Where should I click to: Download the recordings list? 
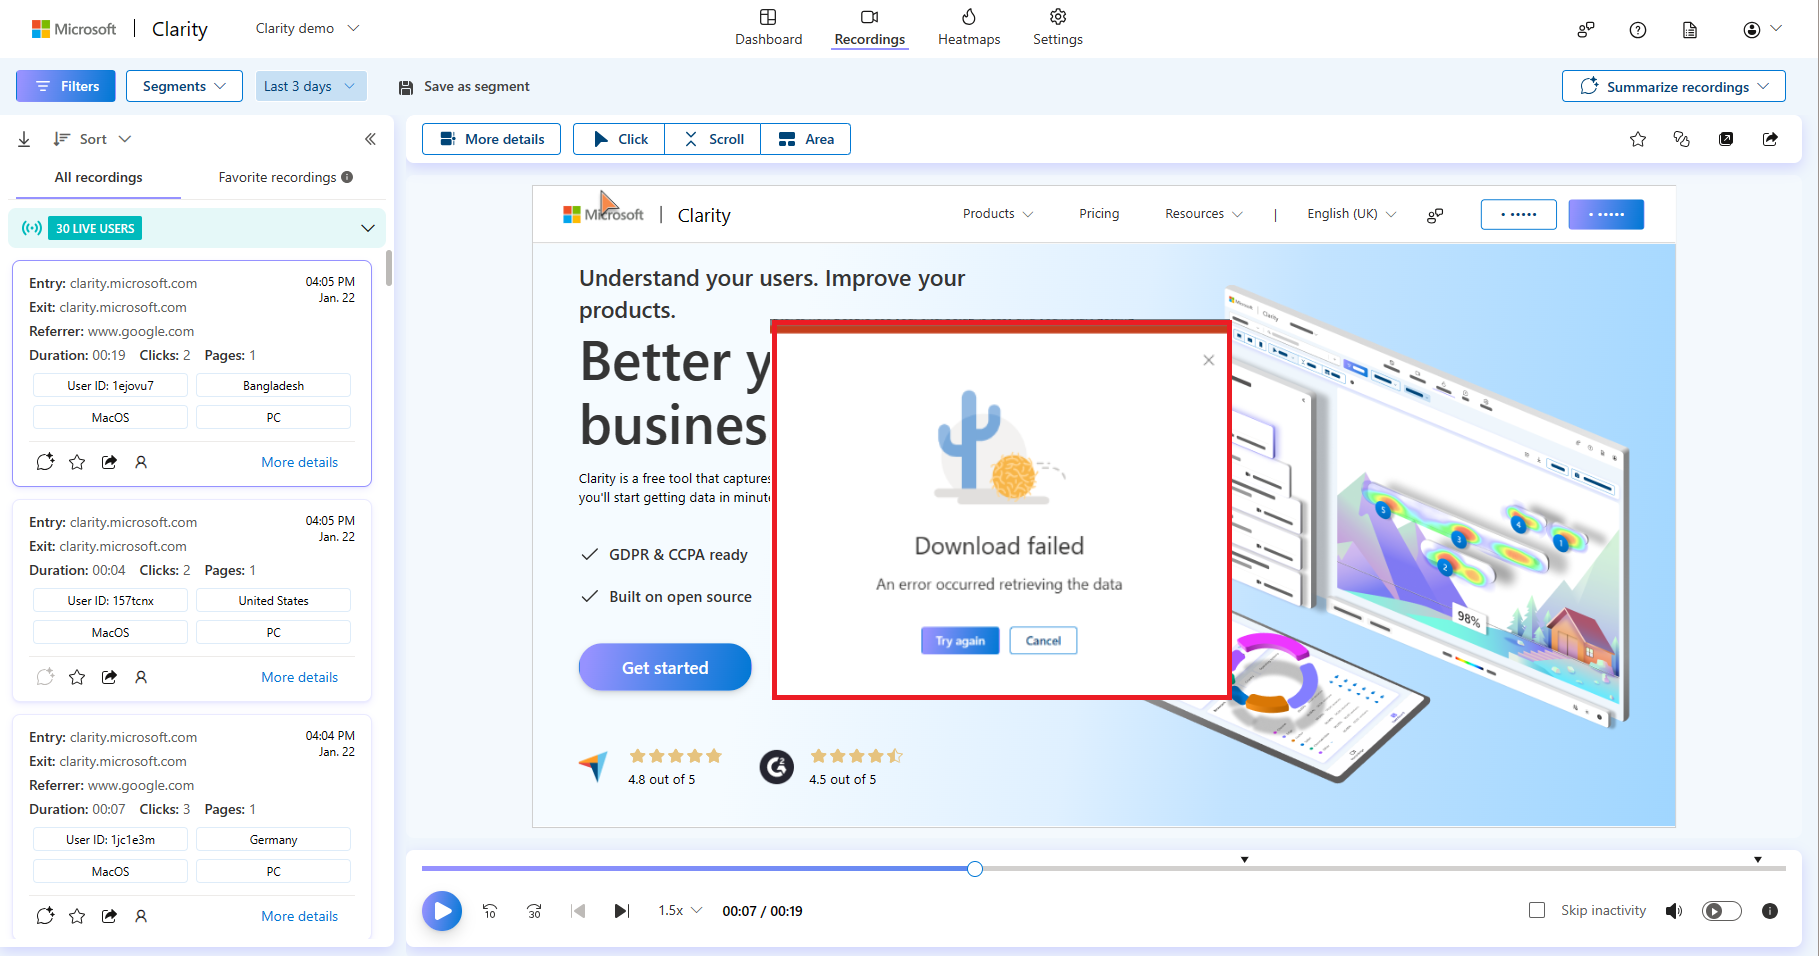point(24,139)
